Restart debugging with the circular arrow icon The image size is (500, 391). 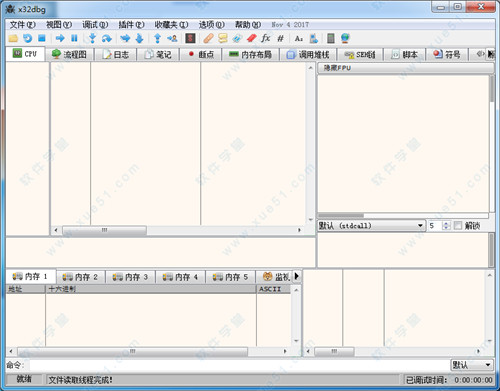27,38
